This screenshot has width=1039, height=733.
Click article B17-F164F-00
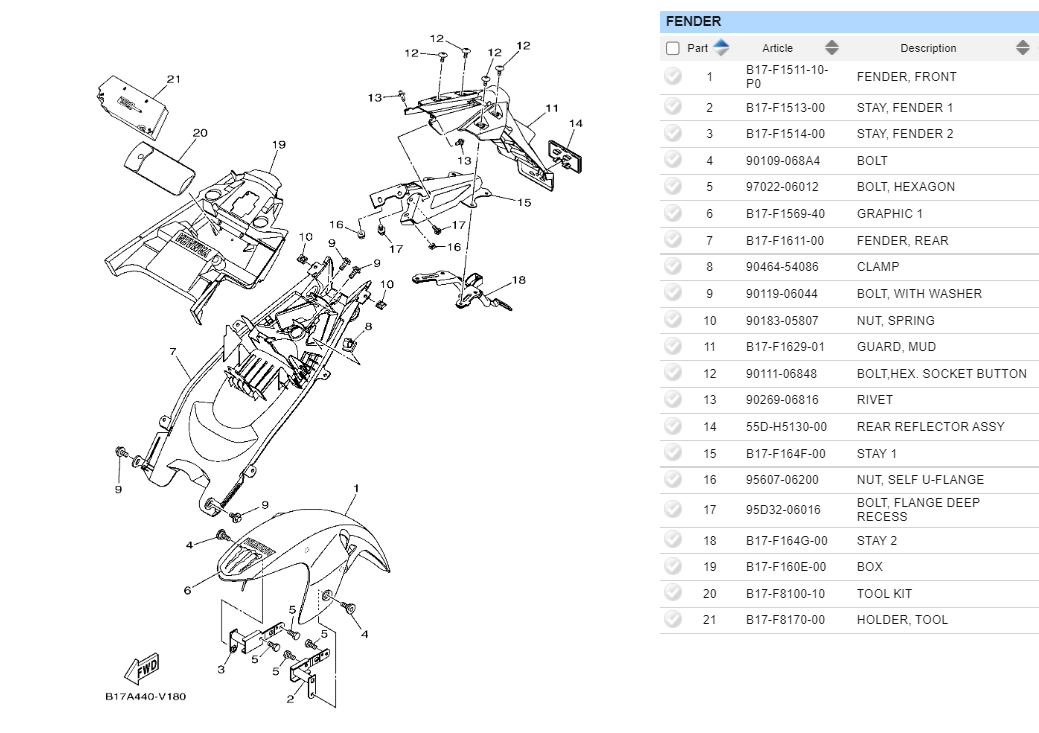click(785, 453)
